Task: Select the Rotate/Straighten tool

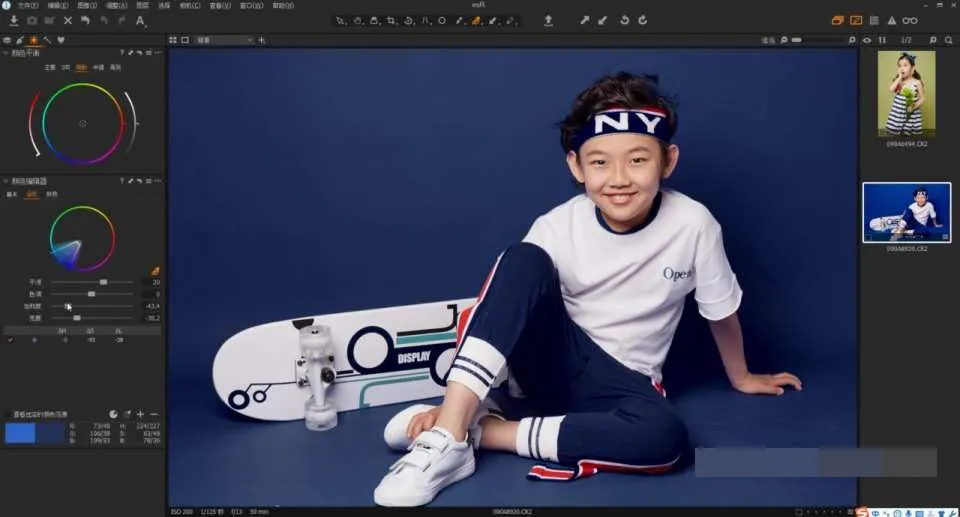Action: pos(408,21)
